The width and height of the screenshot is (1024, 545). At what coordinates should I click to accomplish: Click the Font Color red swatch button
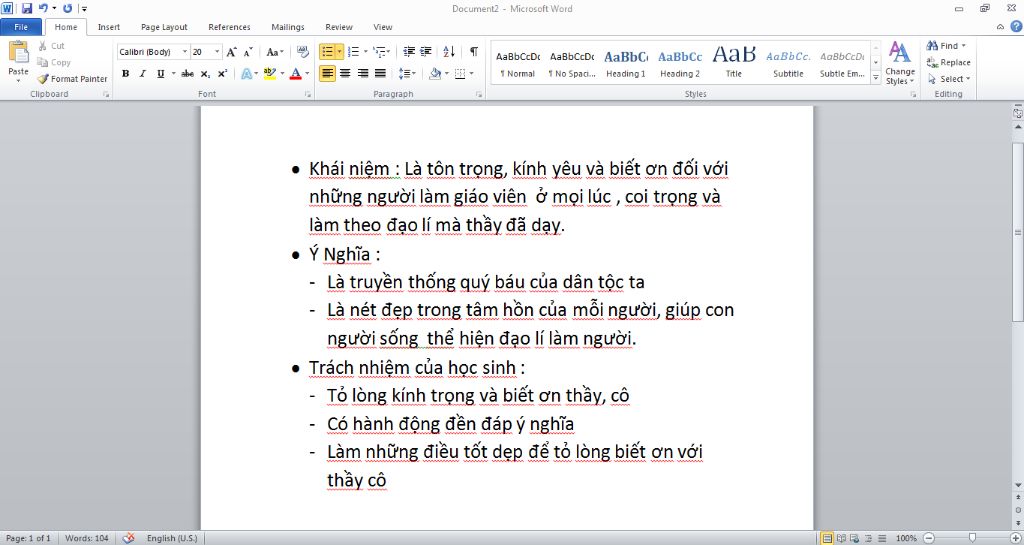pyautogui.click(x=296, y=74)
